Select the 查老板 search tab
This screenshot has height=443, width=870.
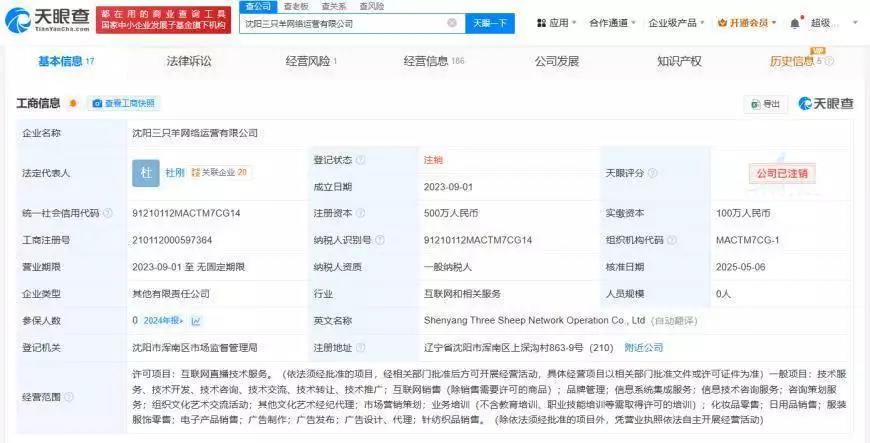[296, 7]
